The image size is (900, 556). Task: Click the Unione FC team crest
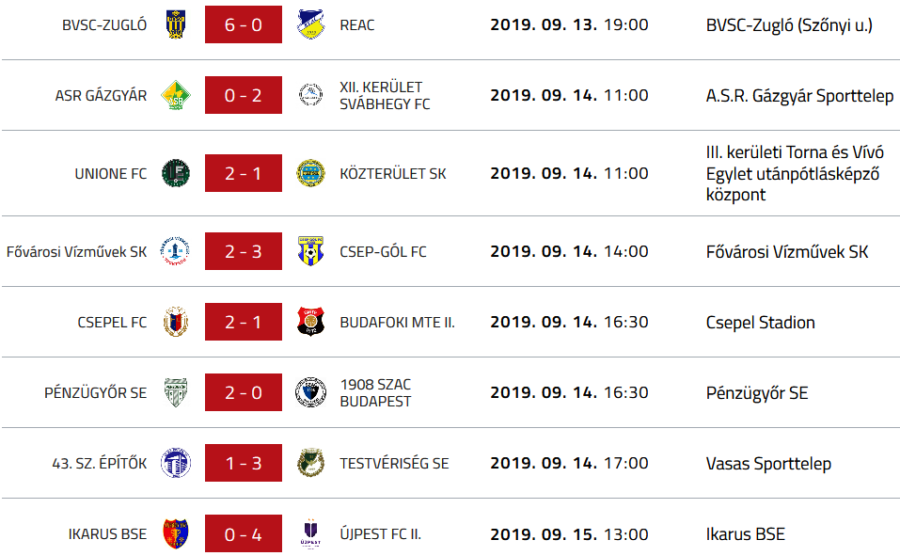click(176, 173)
